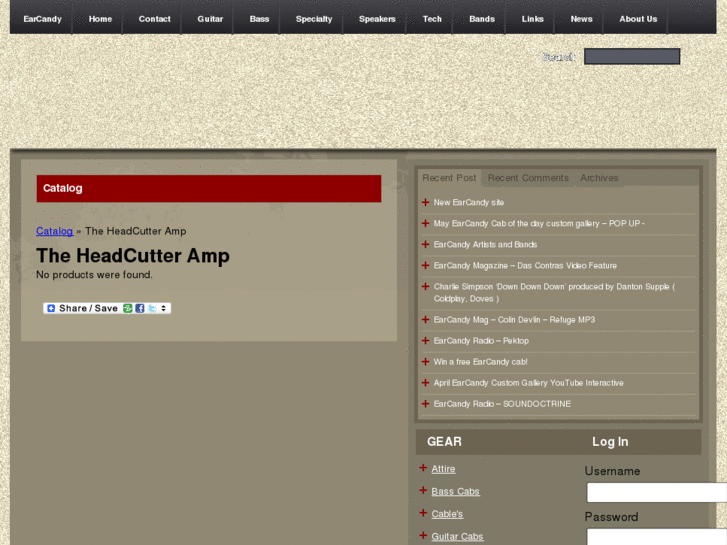The height and width of the screenshot is (545, 727).
Task: Open the Cable's gear category
Action: point(447,514)
